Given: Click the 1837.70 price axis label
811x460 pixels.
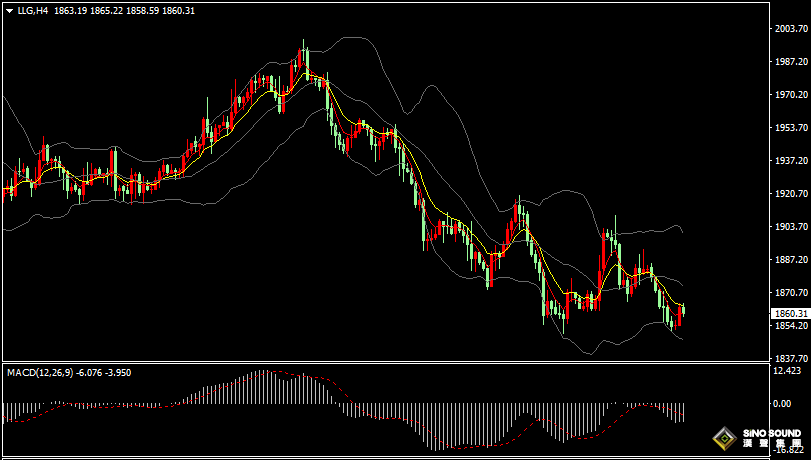Looking at the screenshot, I should tap(791, 358).
